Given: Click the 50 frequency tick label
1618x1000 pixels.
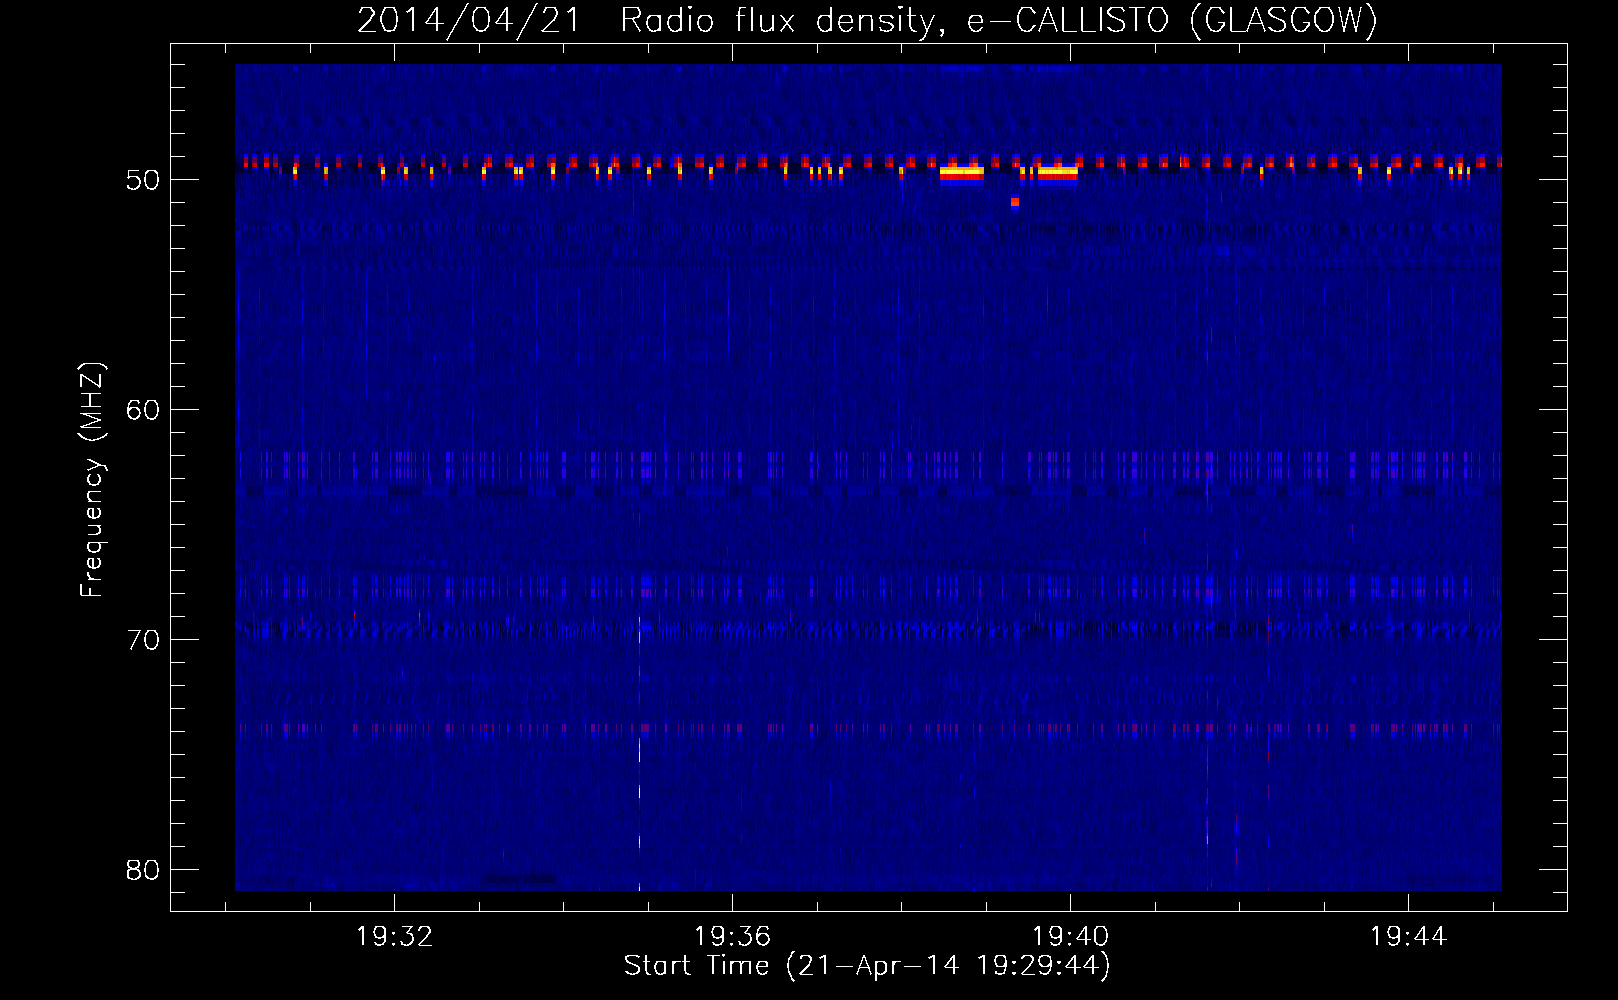Looking at the screenshot, I should 144,180.
